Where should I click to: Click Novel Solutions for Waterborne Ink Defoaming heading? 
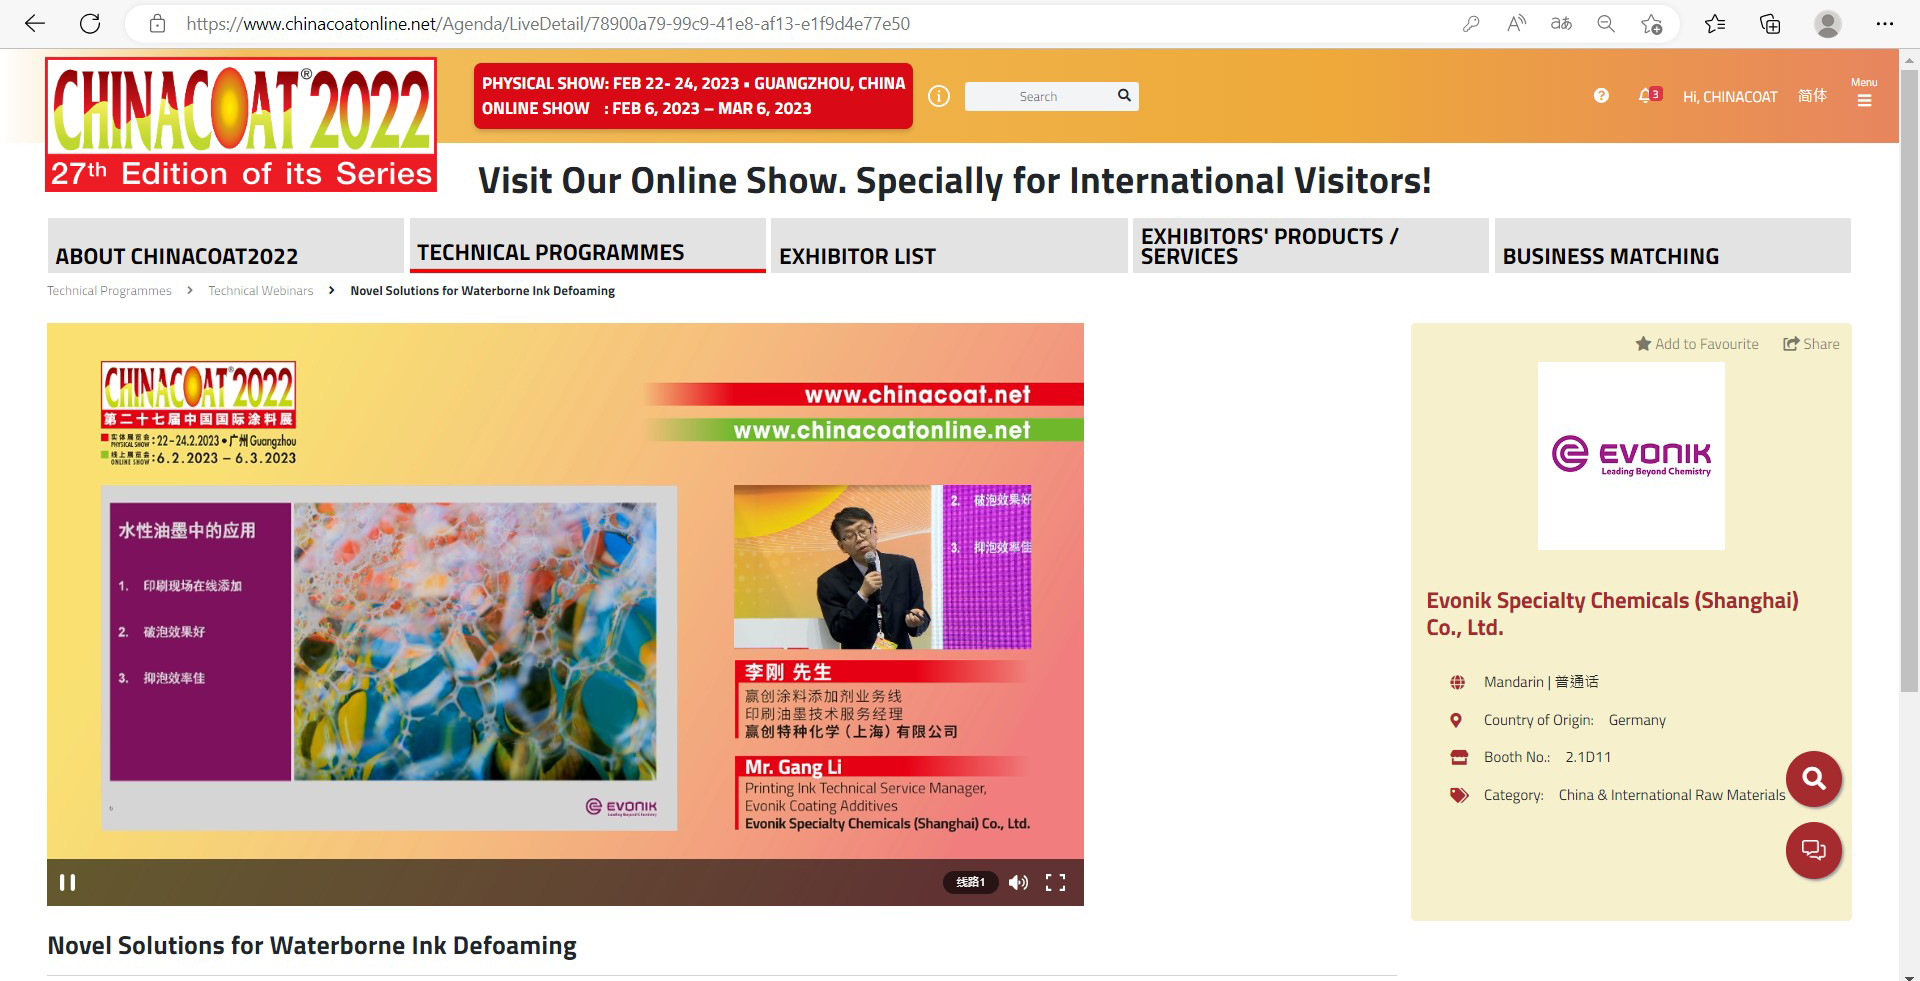pyautogui.click(x=312, y=946)
